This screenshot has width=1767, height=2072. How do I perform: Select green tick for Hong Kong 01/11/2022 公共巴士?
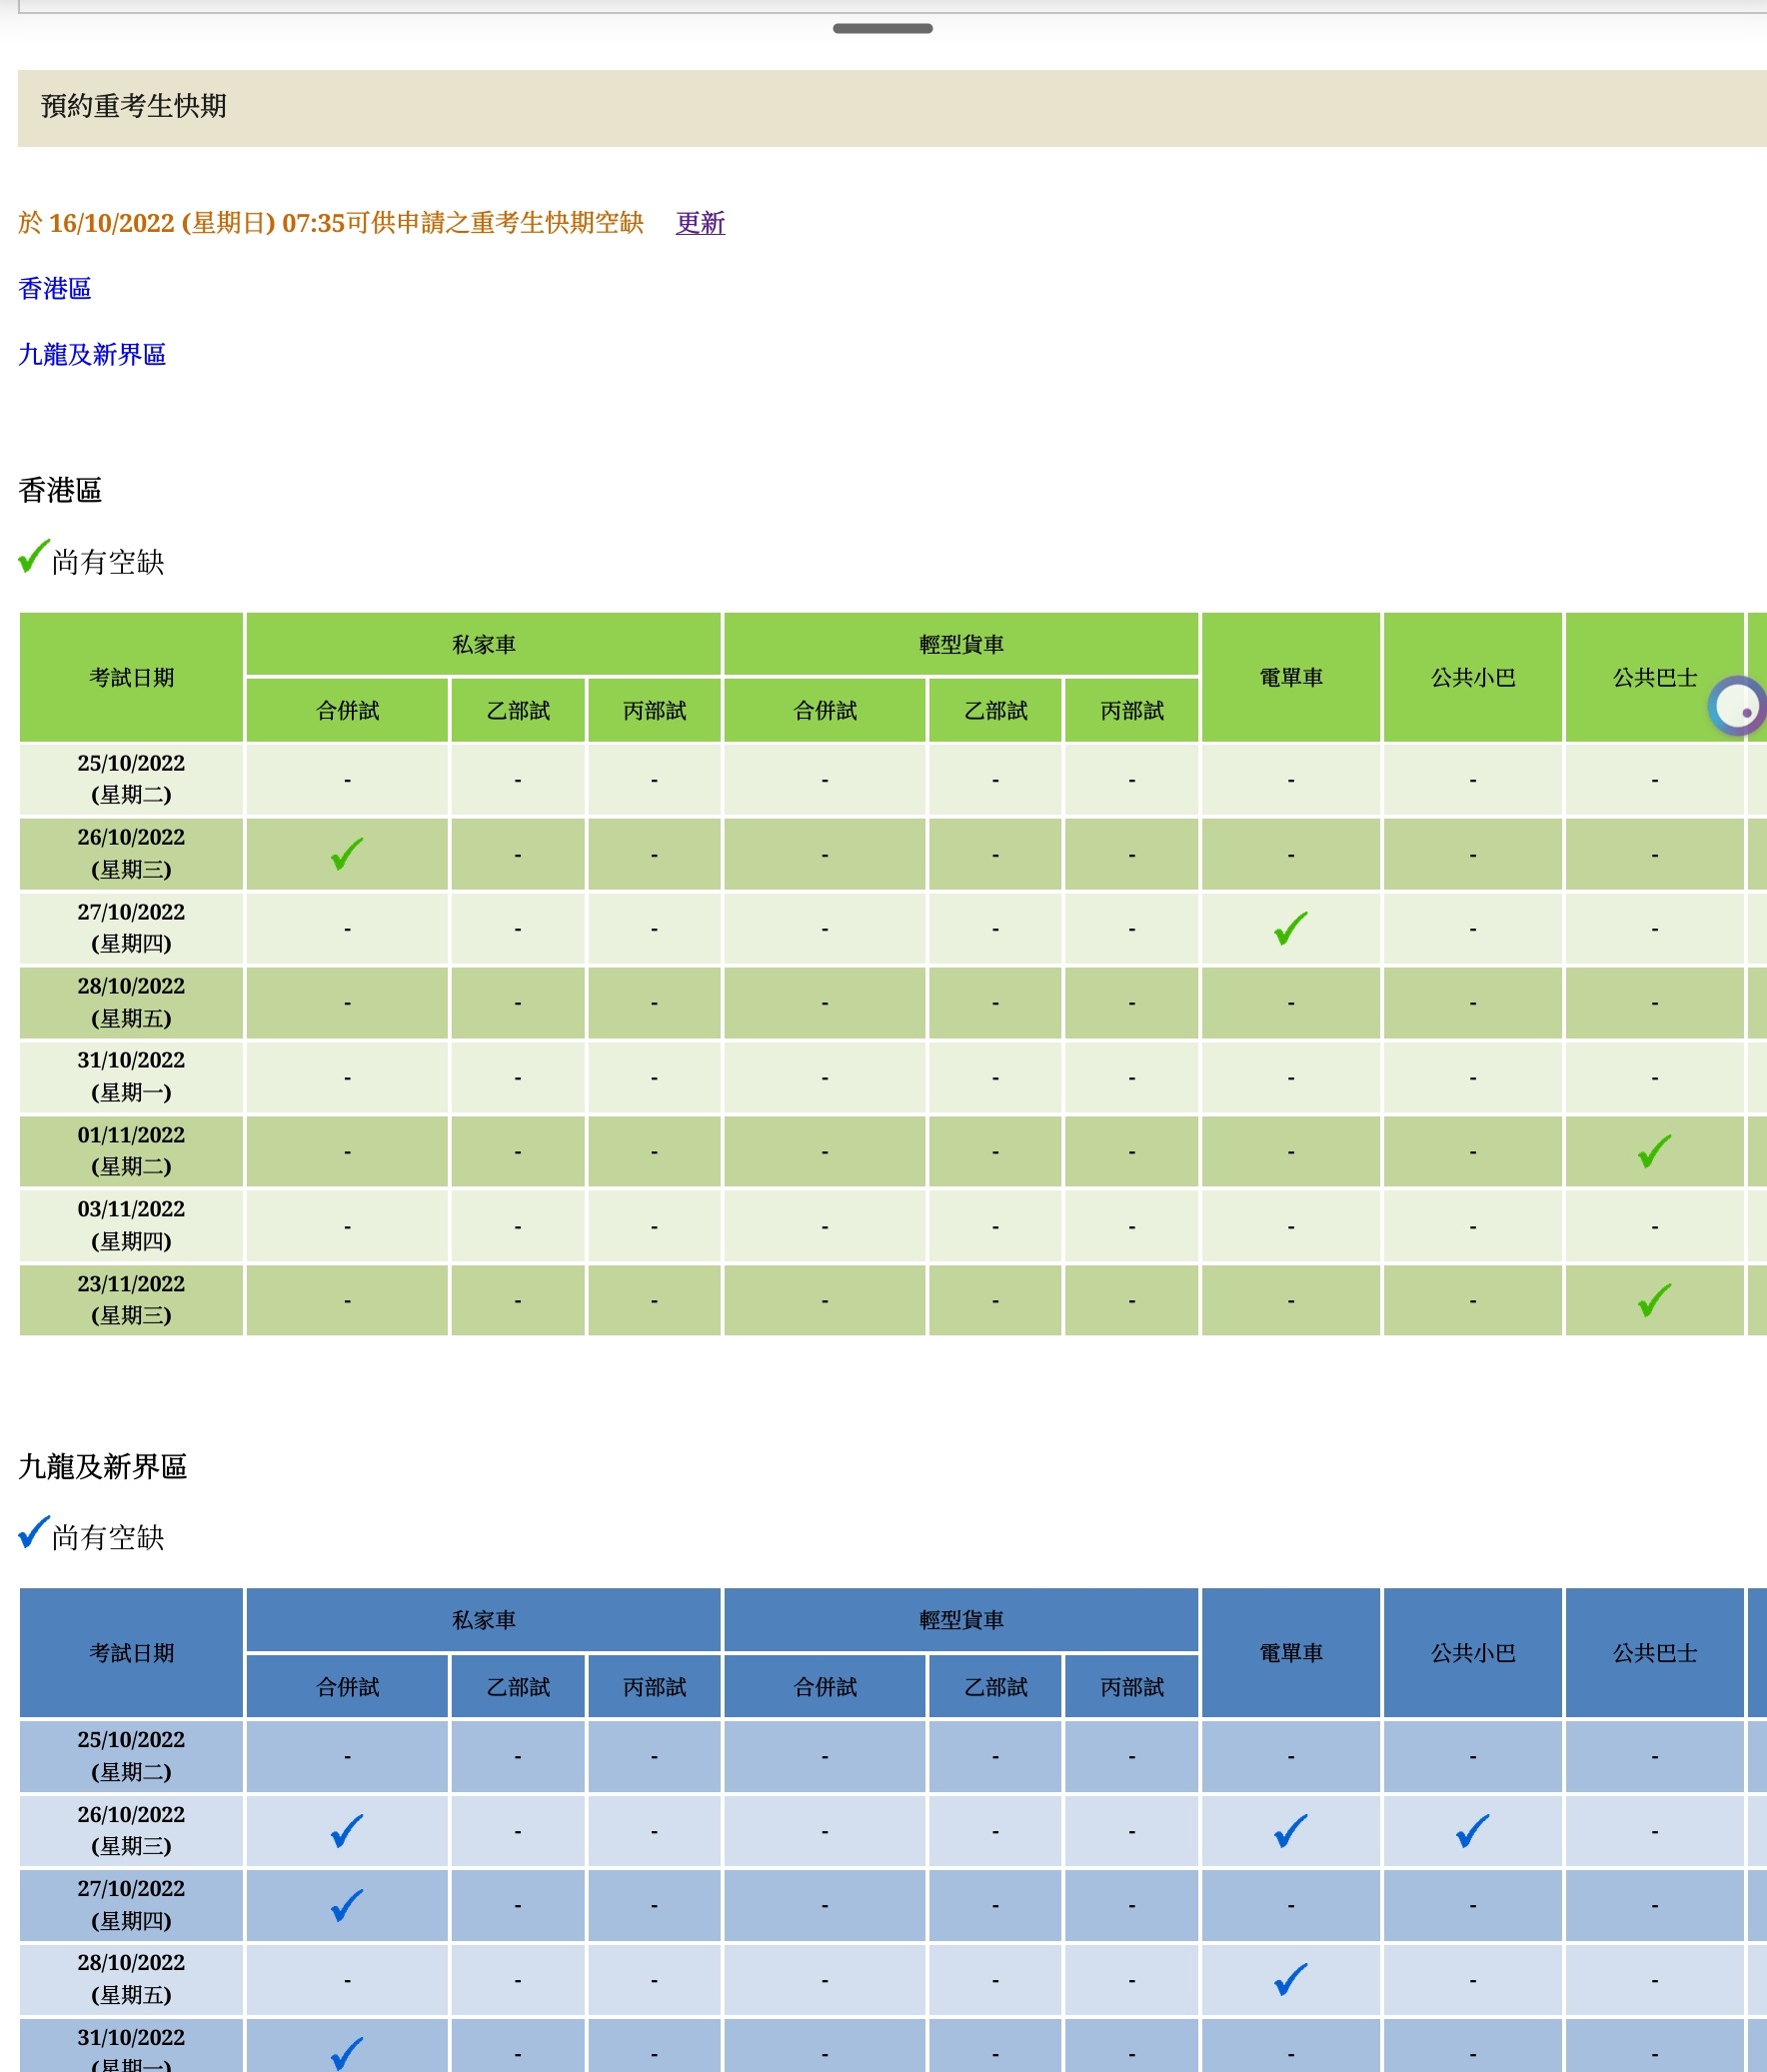[x=1654, y=1151]
